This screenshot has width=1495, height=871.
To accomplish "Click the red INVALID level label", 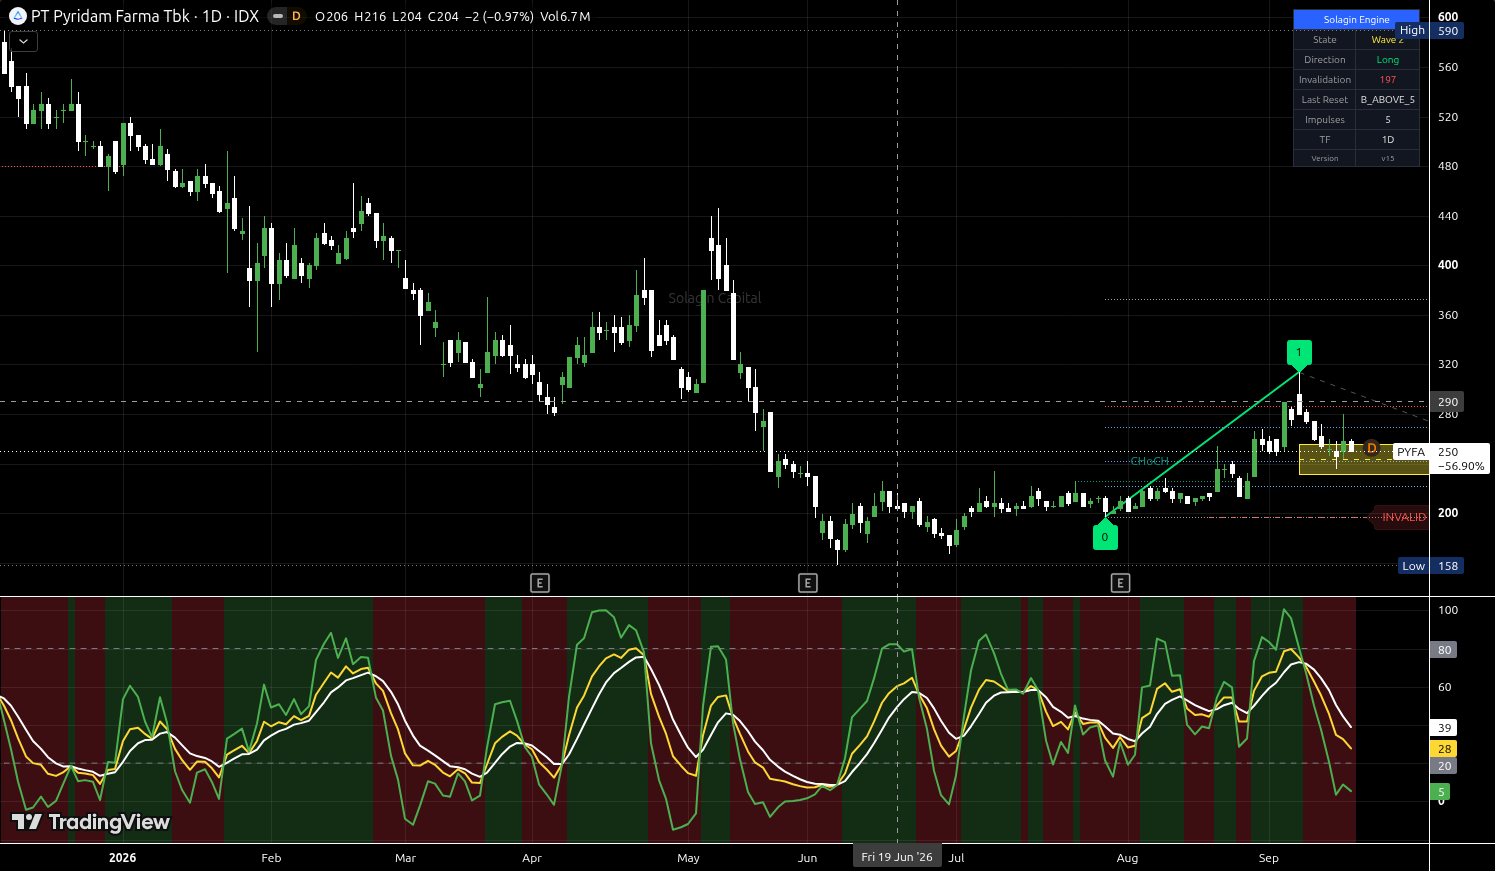I will click(1402, 517).
